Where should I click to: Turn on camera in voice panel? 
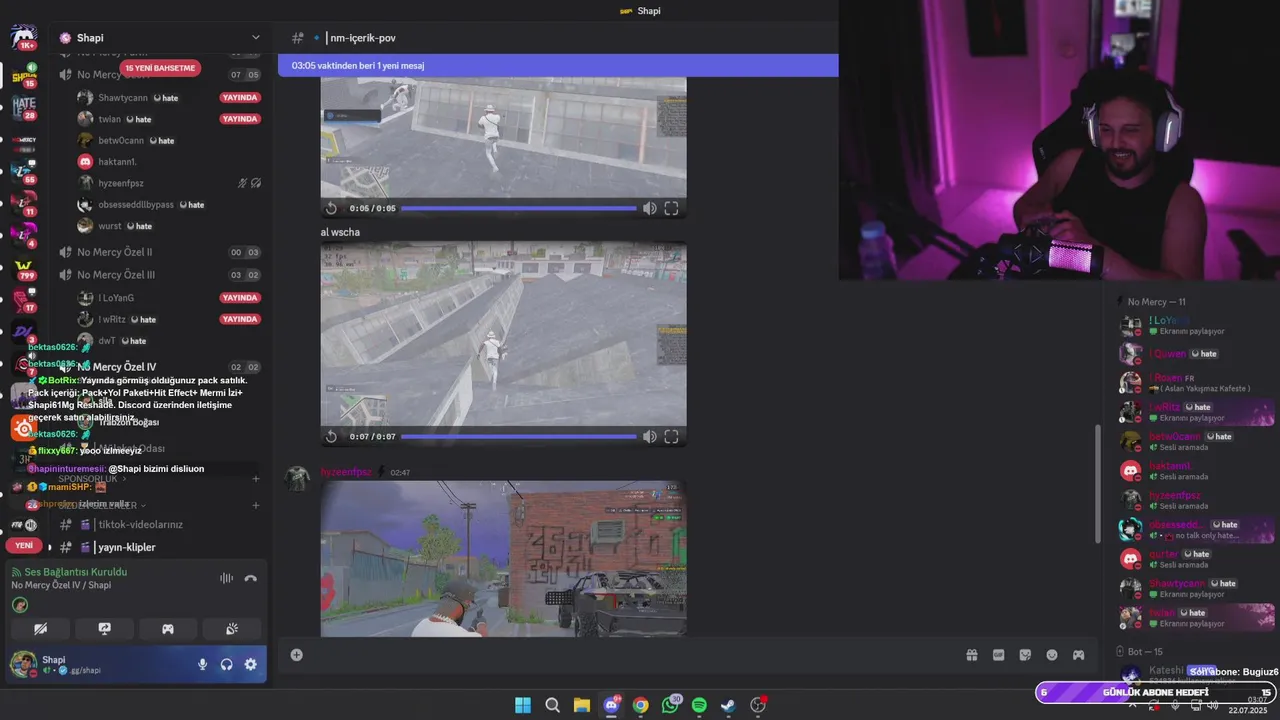pos(40,629)
